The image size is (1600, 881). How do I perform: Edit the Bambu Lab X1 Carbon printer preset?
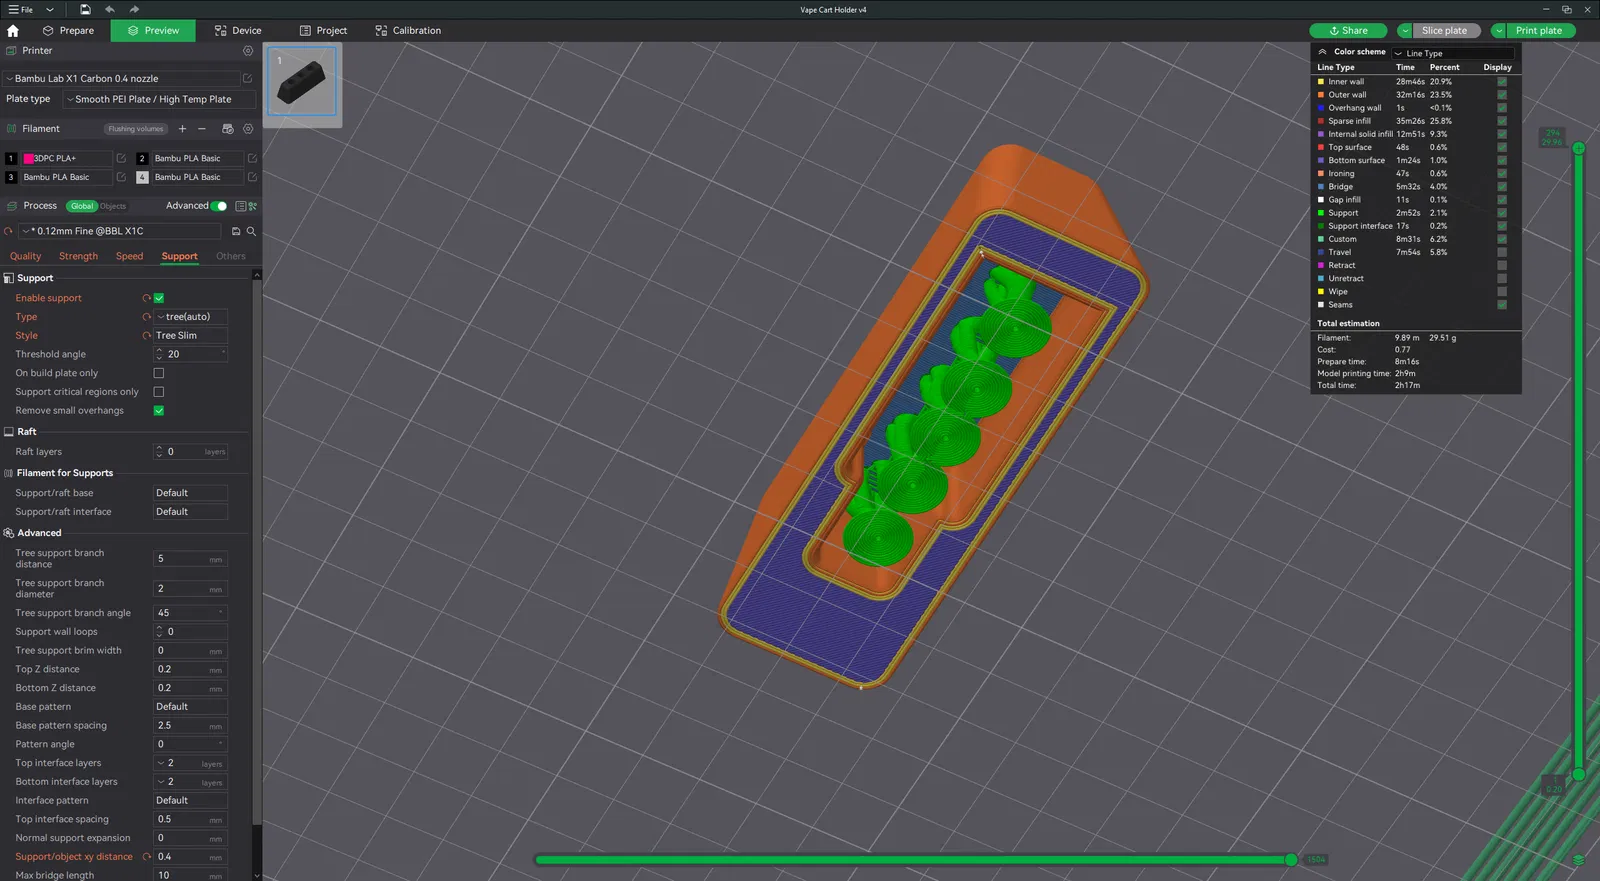[247, 78]
